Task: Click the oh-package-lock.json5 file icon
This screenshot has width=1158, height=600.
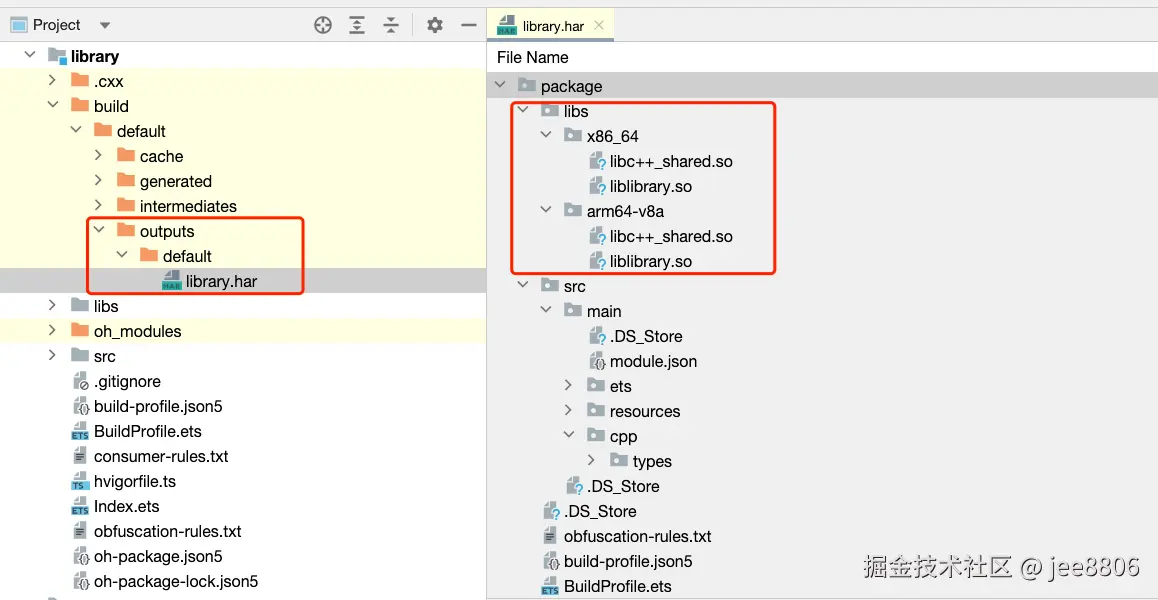Action: [80, 582]
